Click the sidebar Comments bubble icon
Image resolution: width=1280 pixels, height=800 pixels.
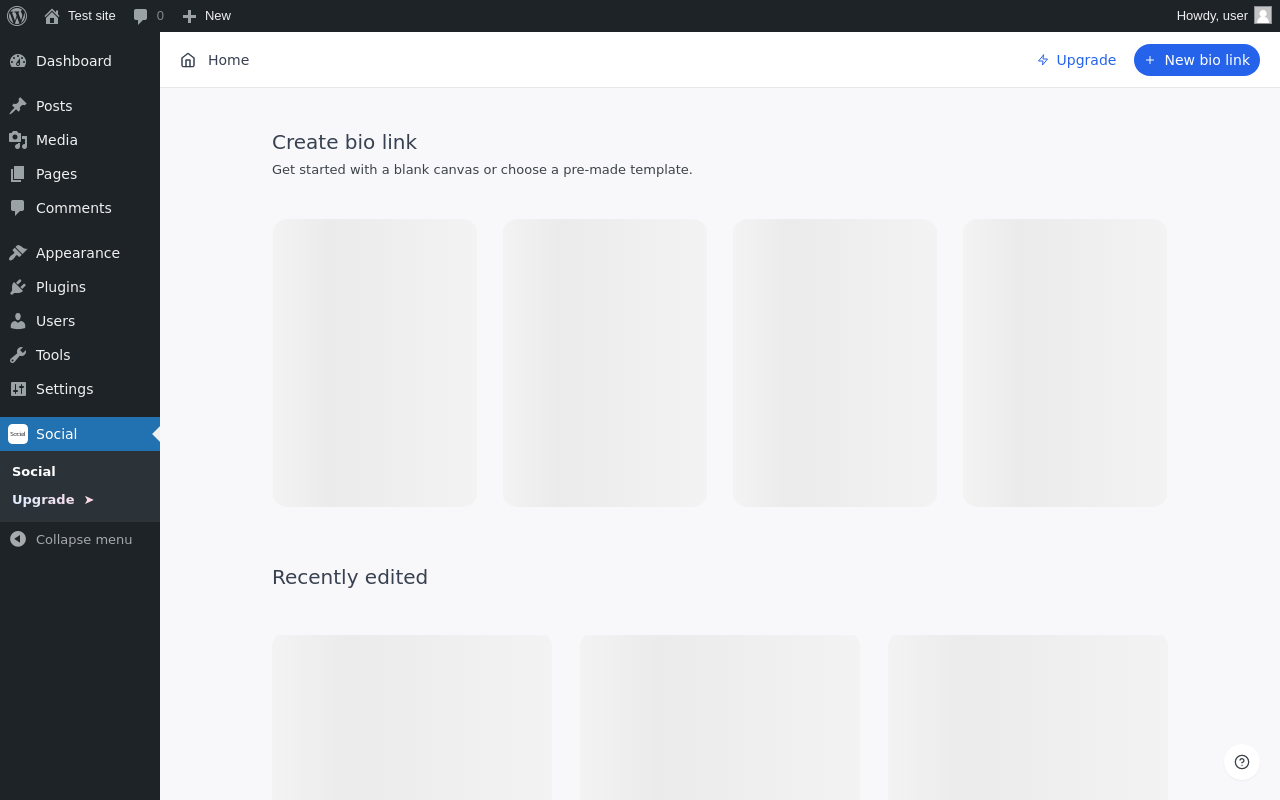point(18,208)
